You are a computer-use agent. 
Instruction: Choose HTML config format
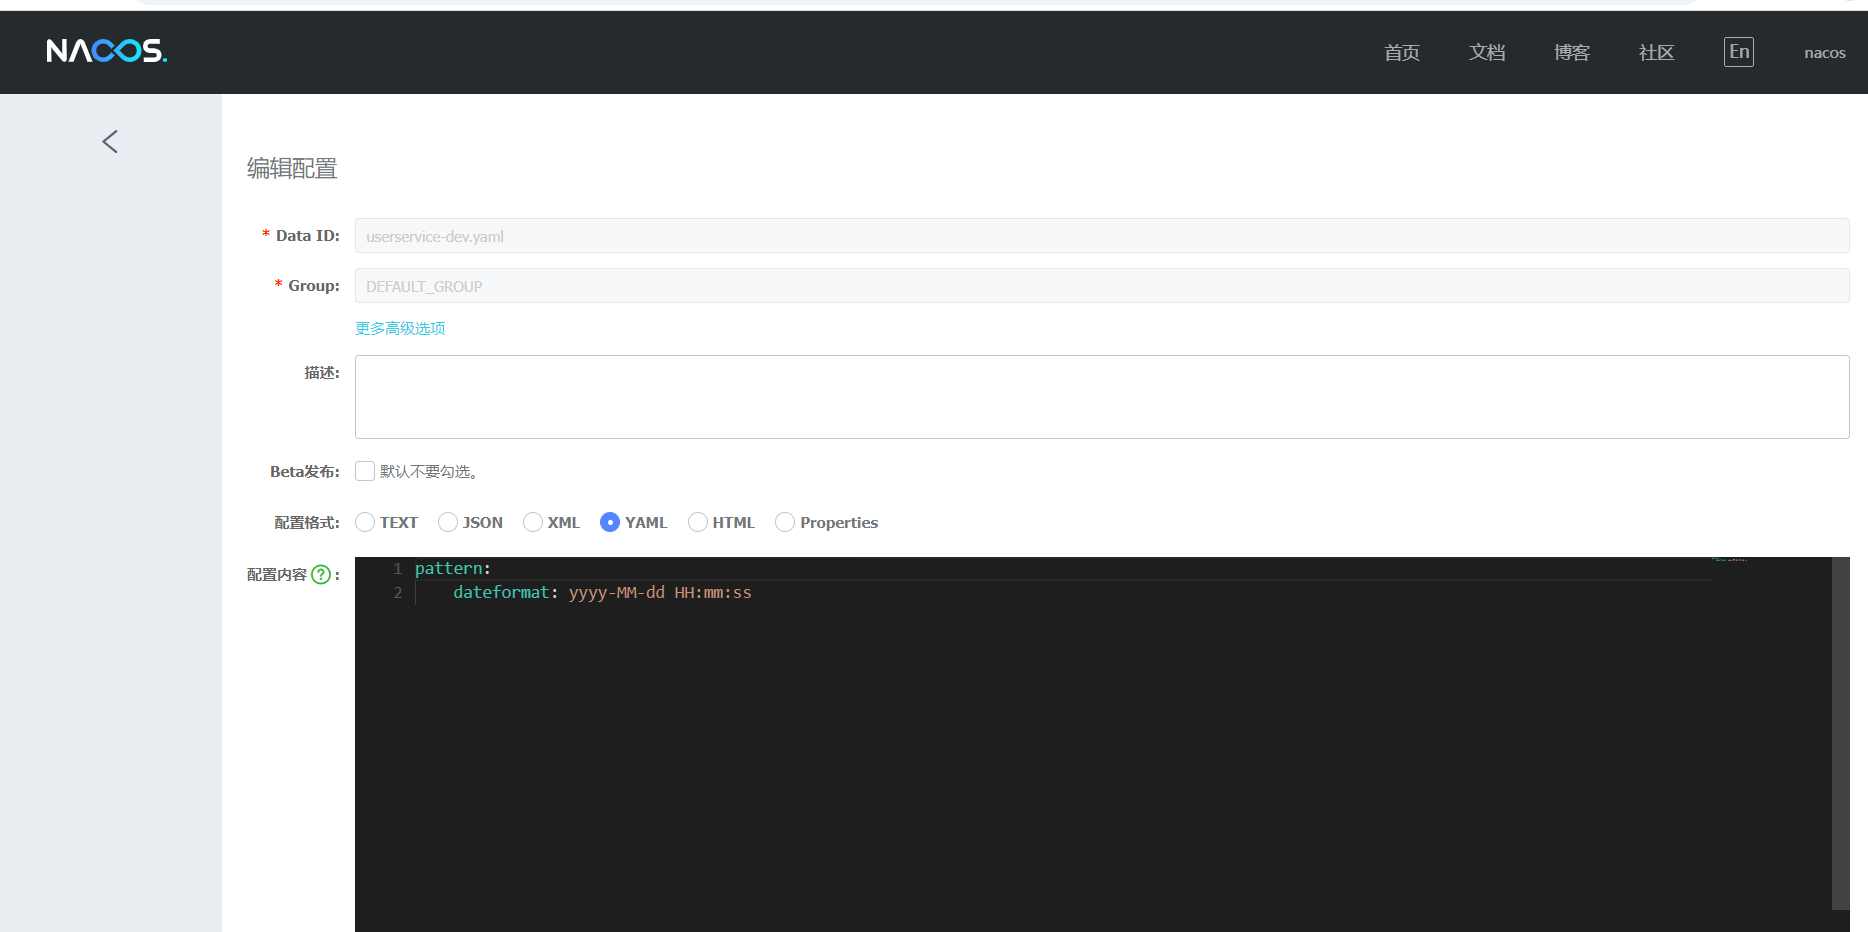[698, 522]
